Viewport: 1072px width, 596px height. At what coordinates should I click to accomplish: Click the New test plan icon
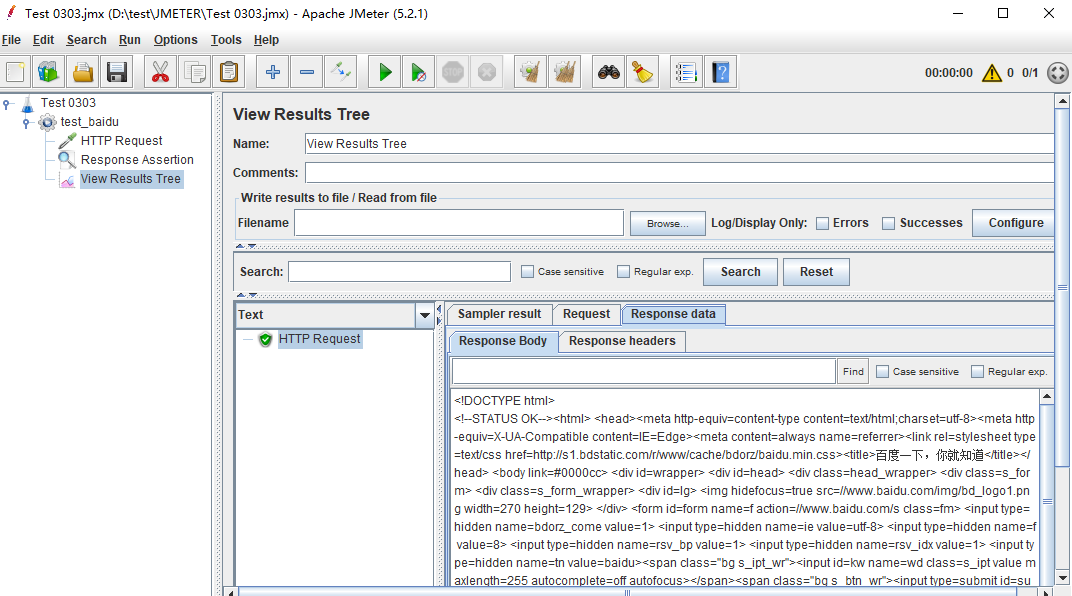coord(15,72)
